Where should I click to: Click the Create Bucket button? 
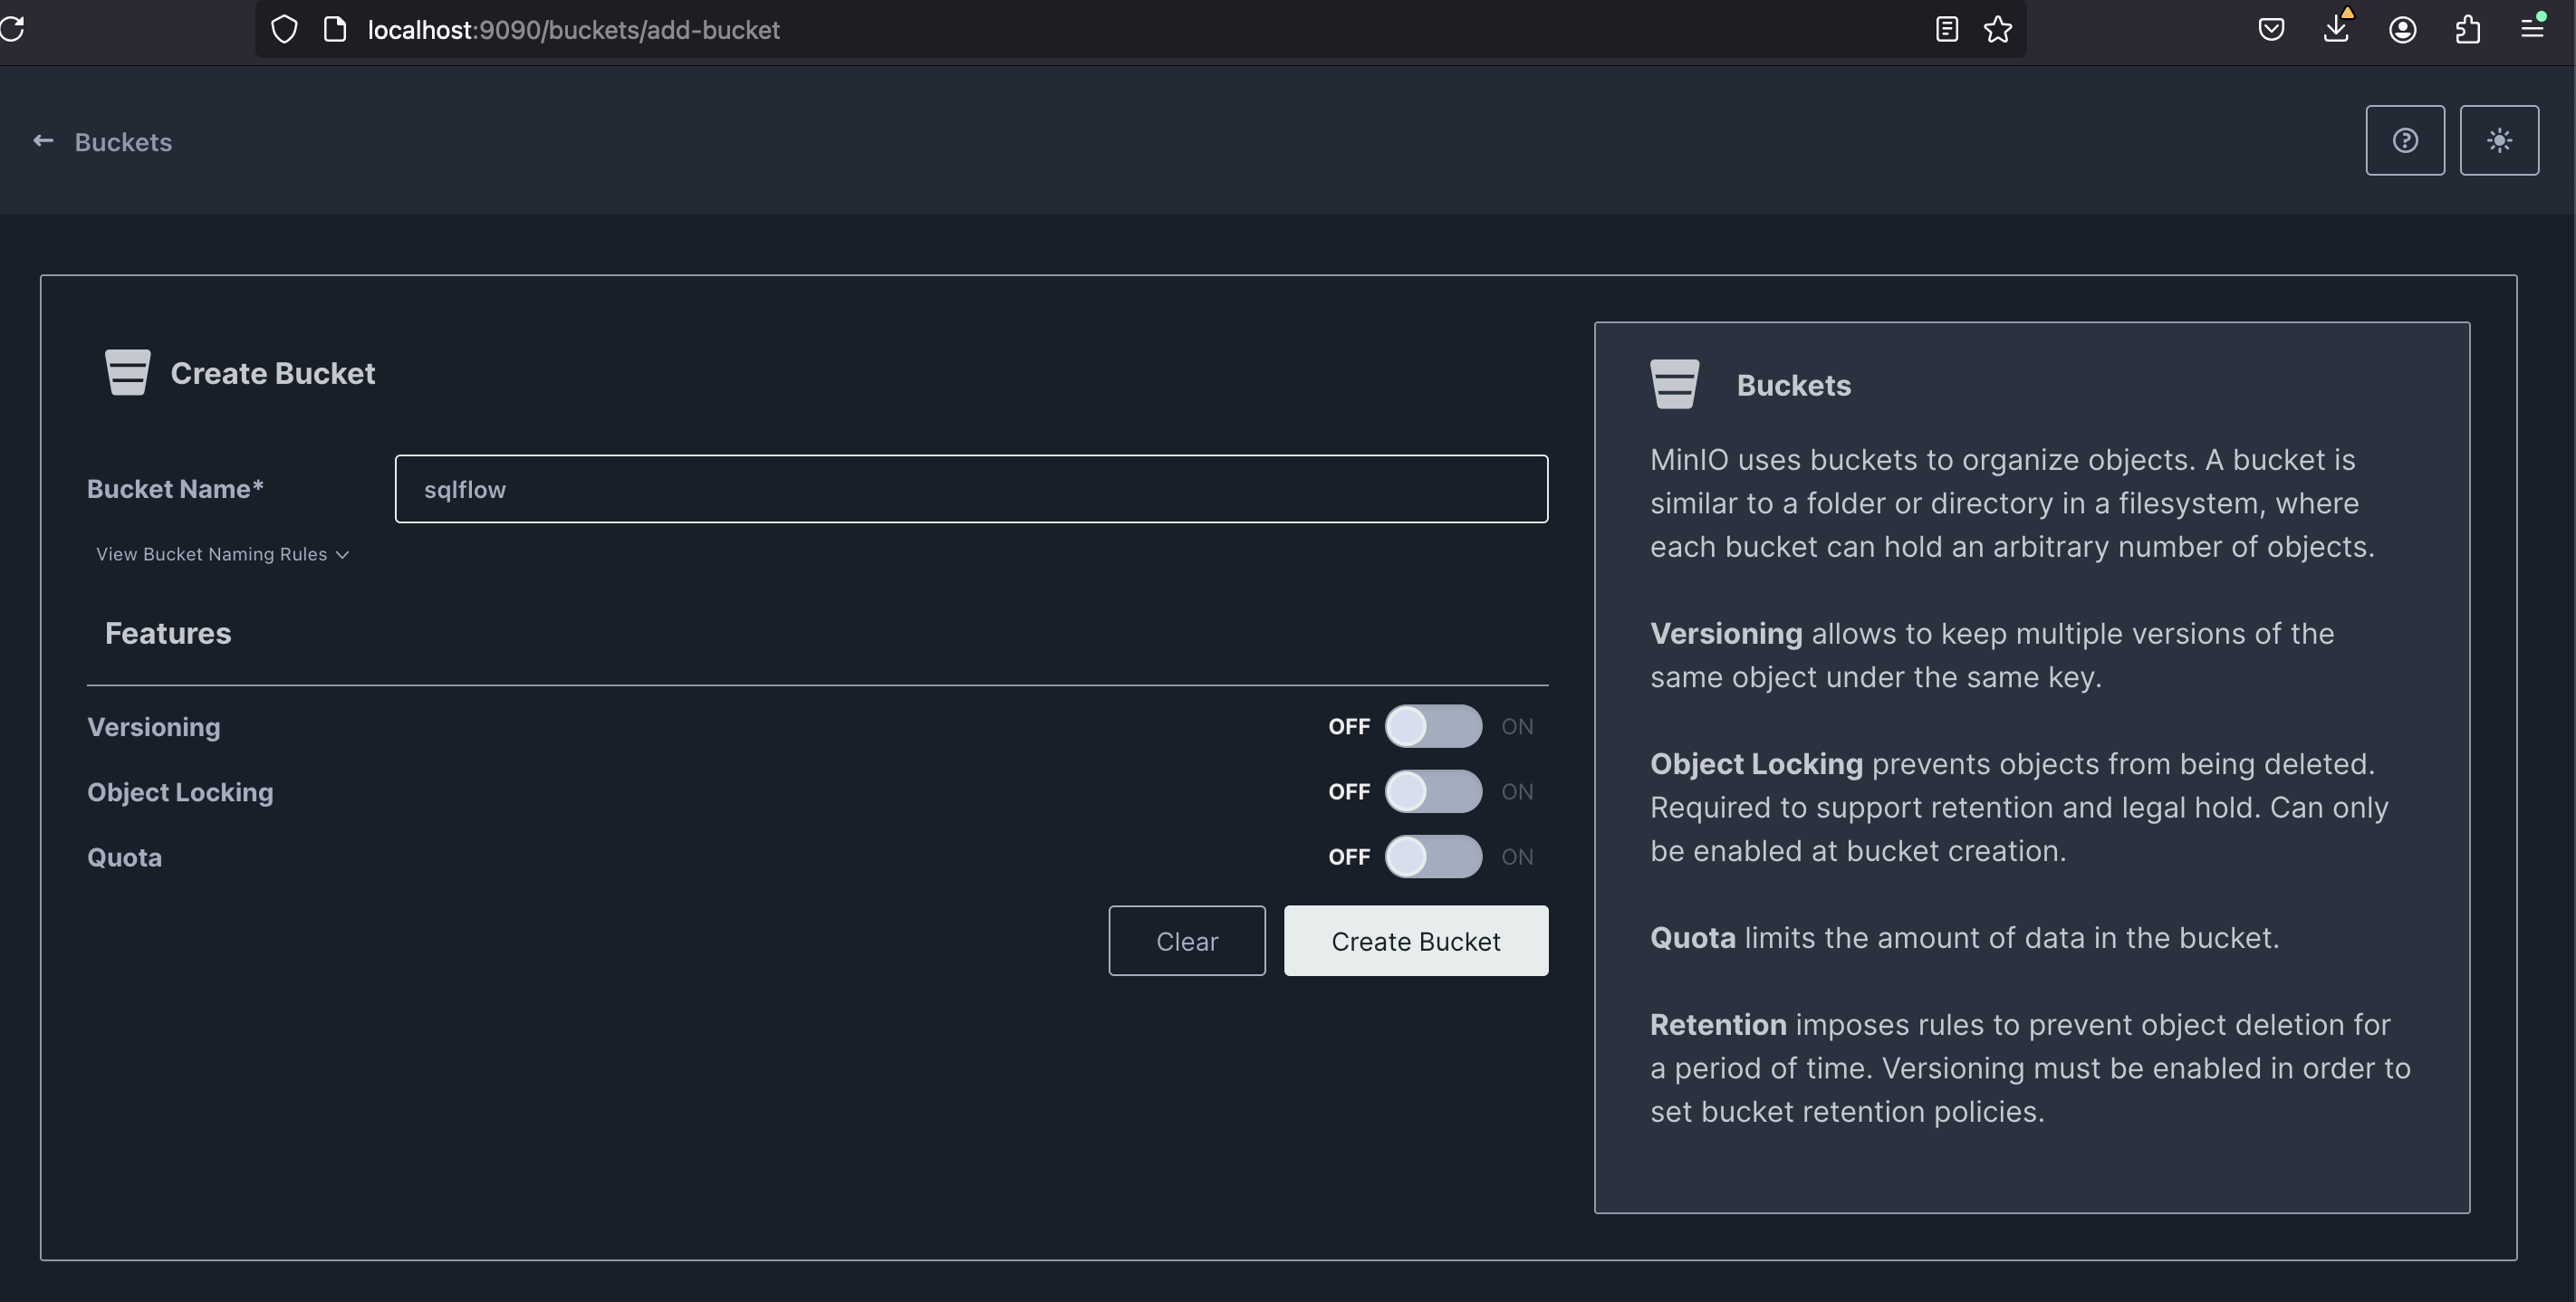click(x=1415, y=940)
